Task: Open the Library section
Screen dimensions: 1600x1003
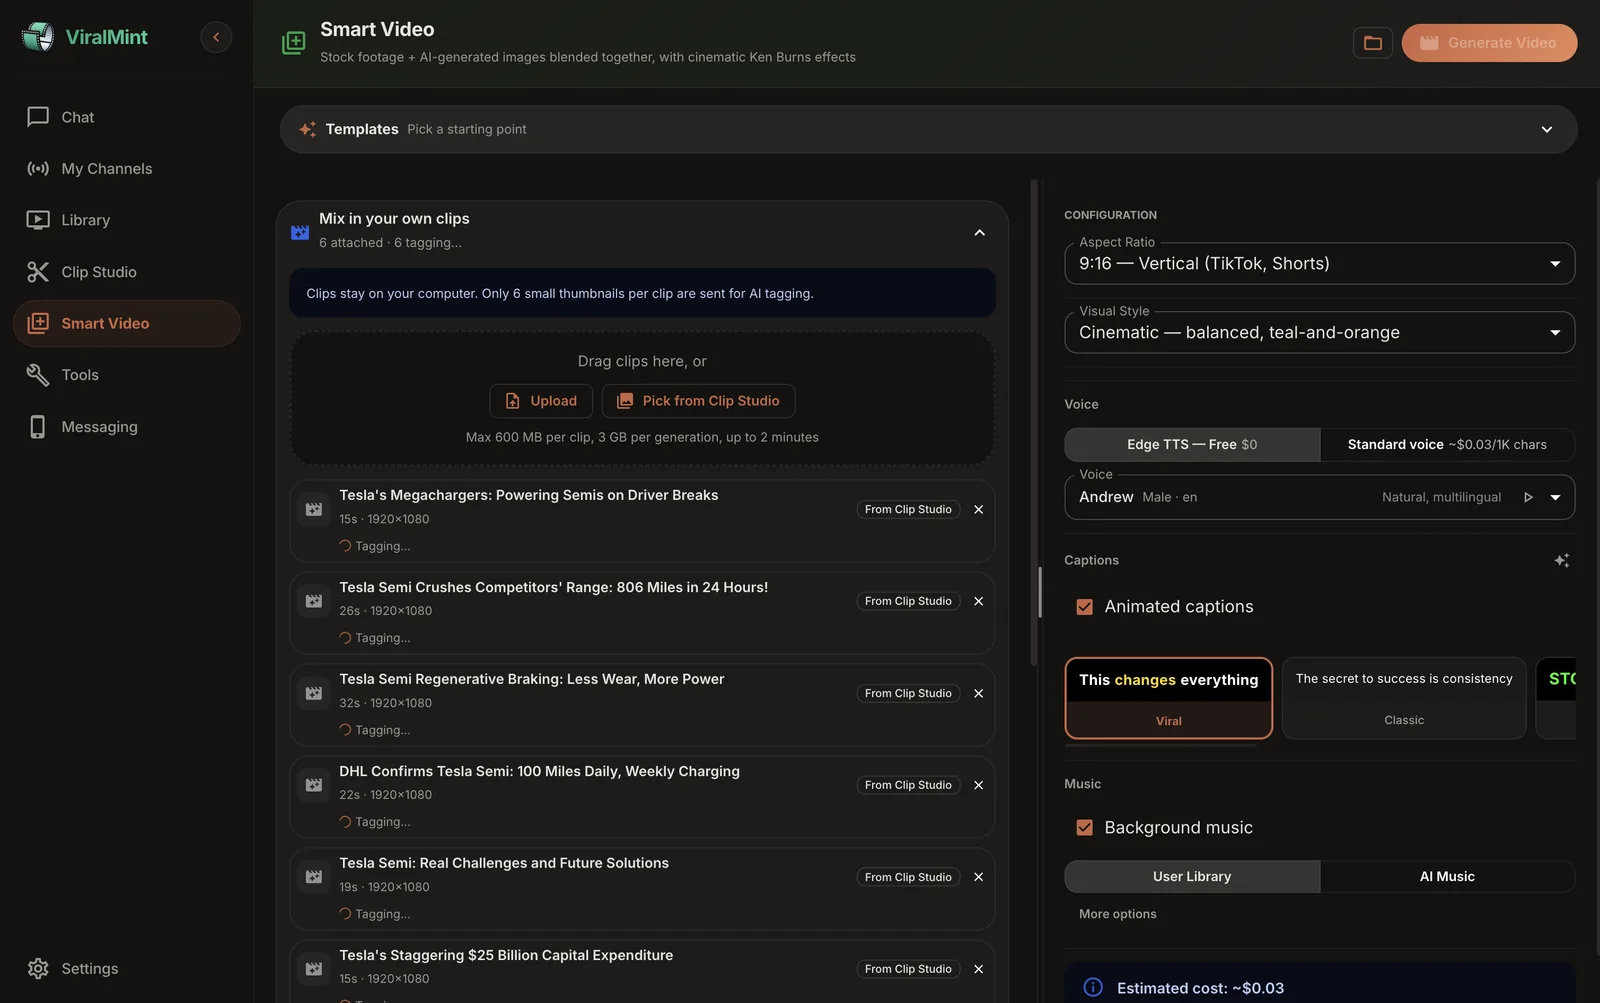Action: pos(126,220)
